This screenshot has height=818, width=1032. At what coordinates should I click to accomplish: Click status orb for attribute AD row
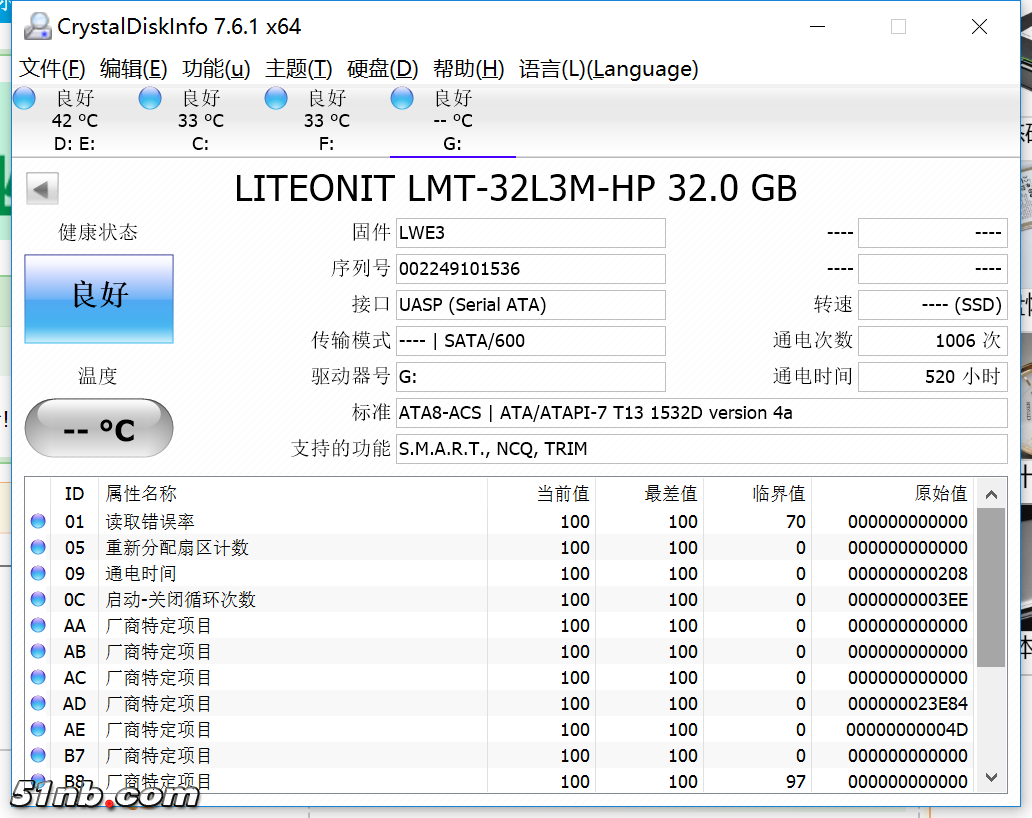(38, 703)
